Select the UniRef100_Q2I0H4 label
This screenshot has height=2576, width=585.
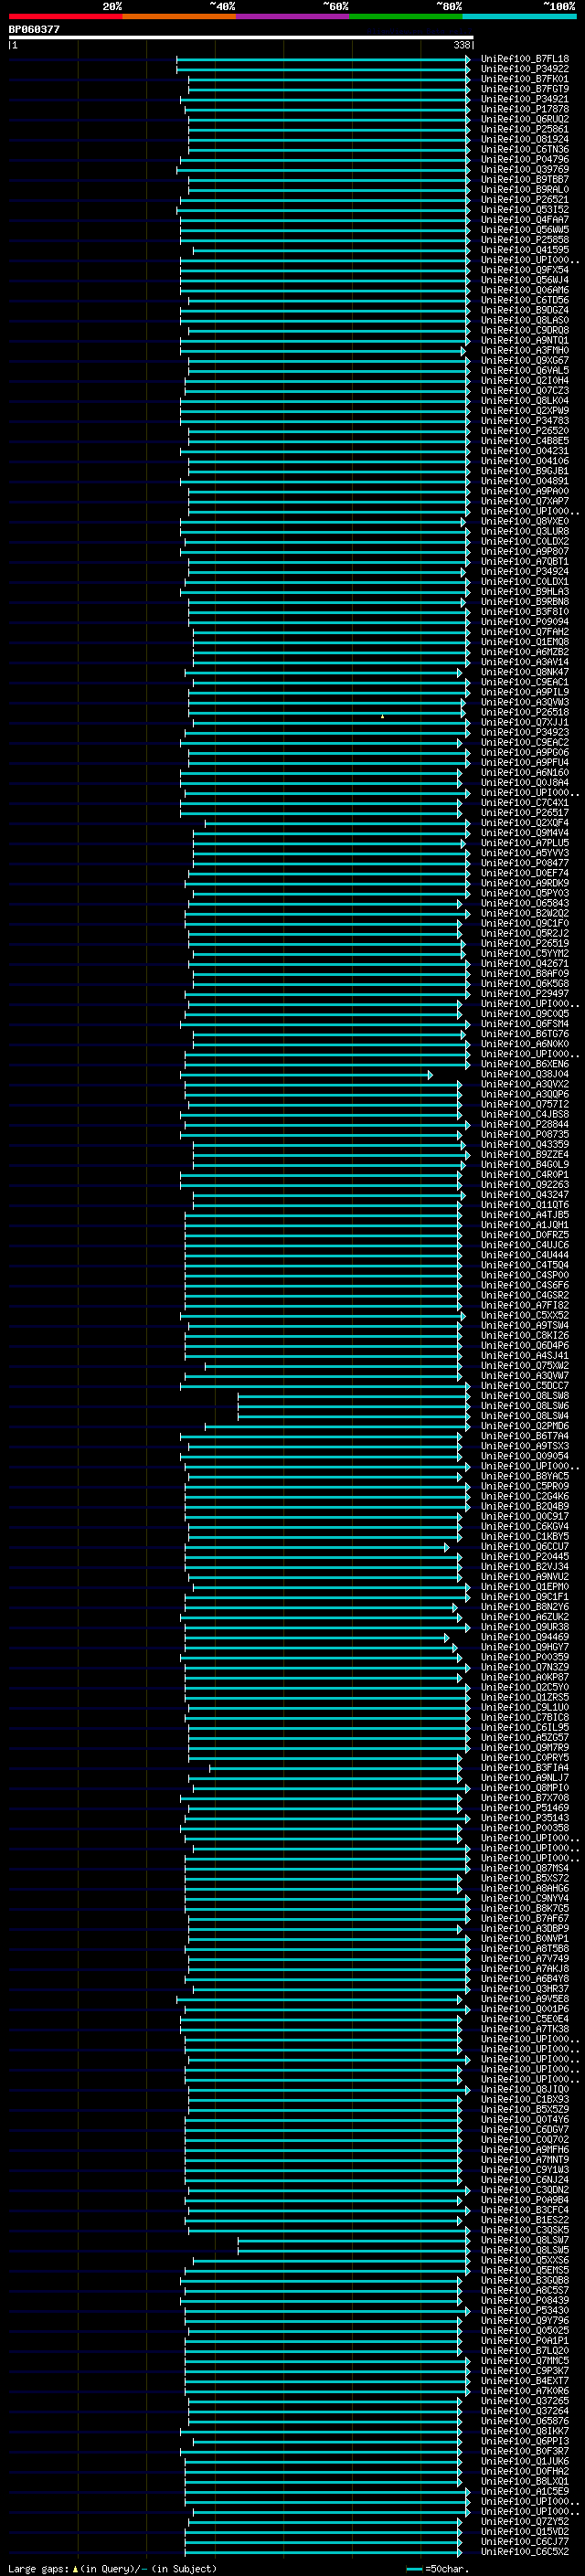pyautogui.click(x=524, y=380)
